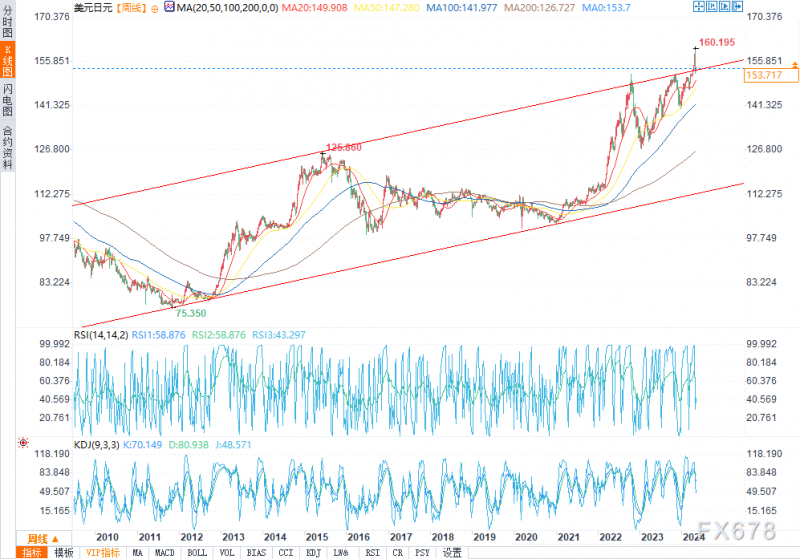
Task: Click the crosshair cursor icon at top right
Action: (698, 7)
